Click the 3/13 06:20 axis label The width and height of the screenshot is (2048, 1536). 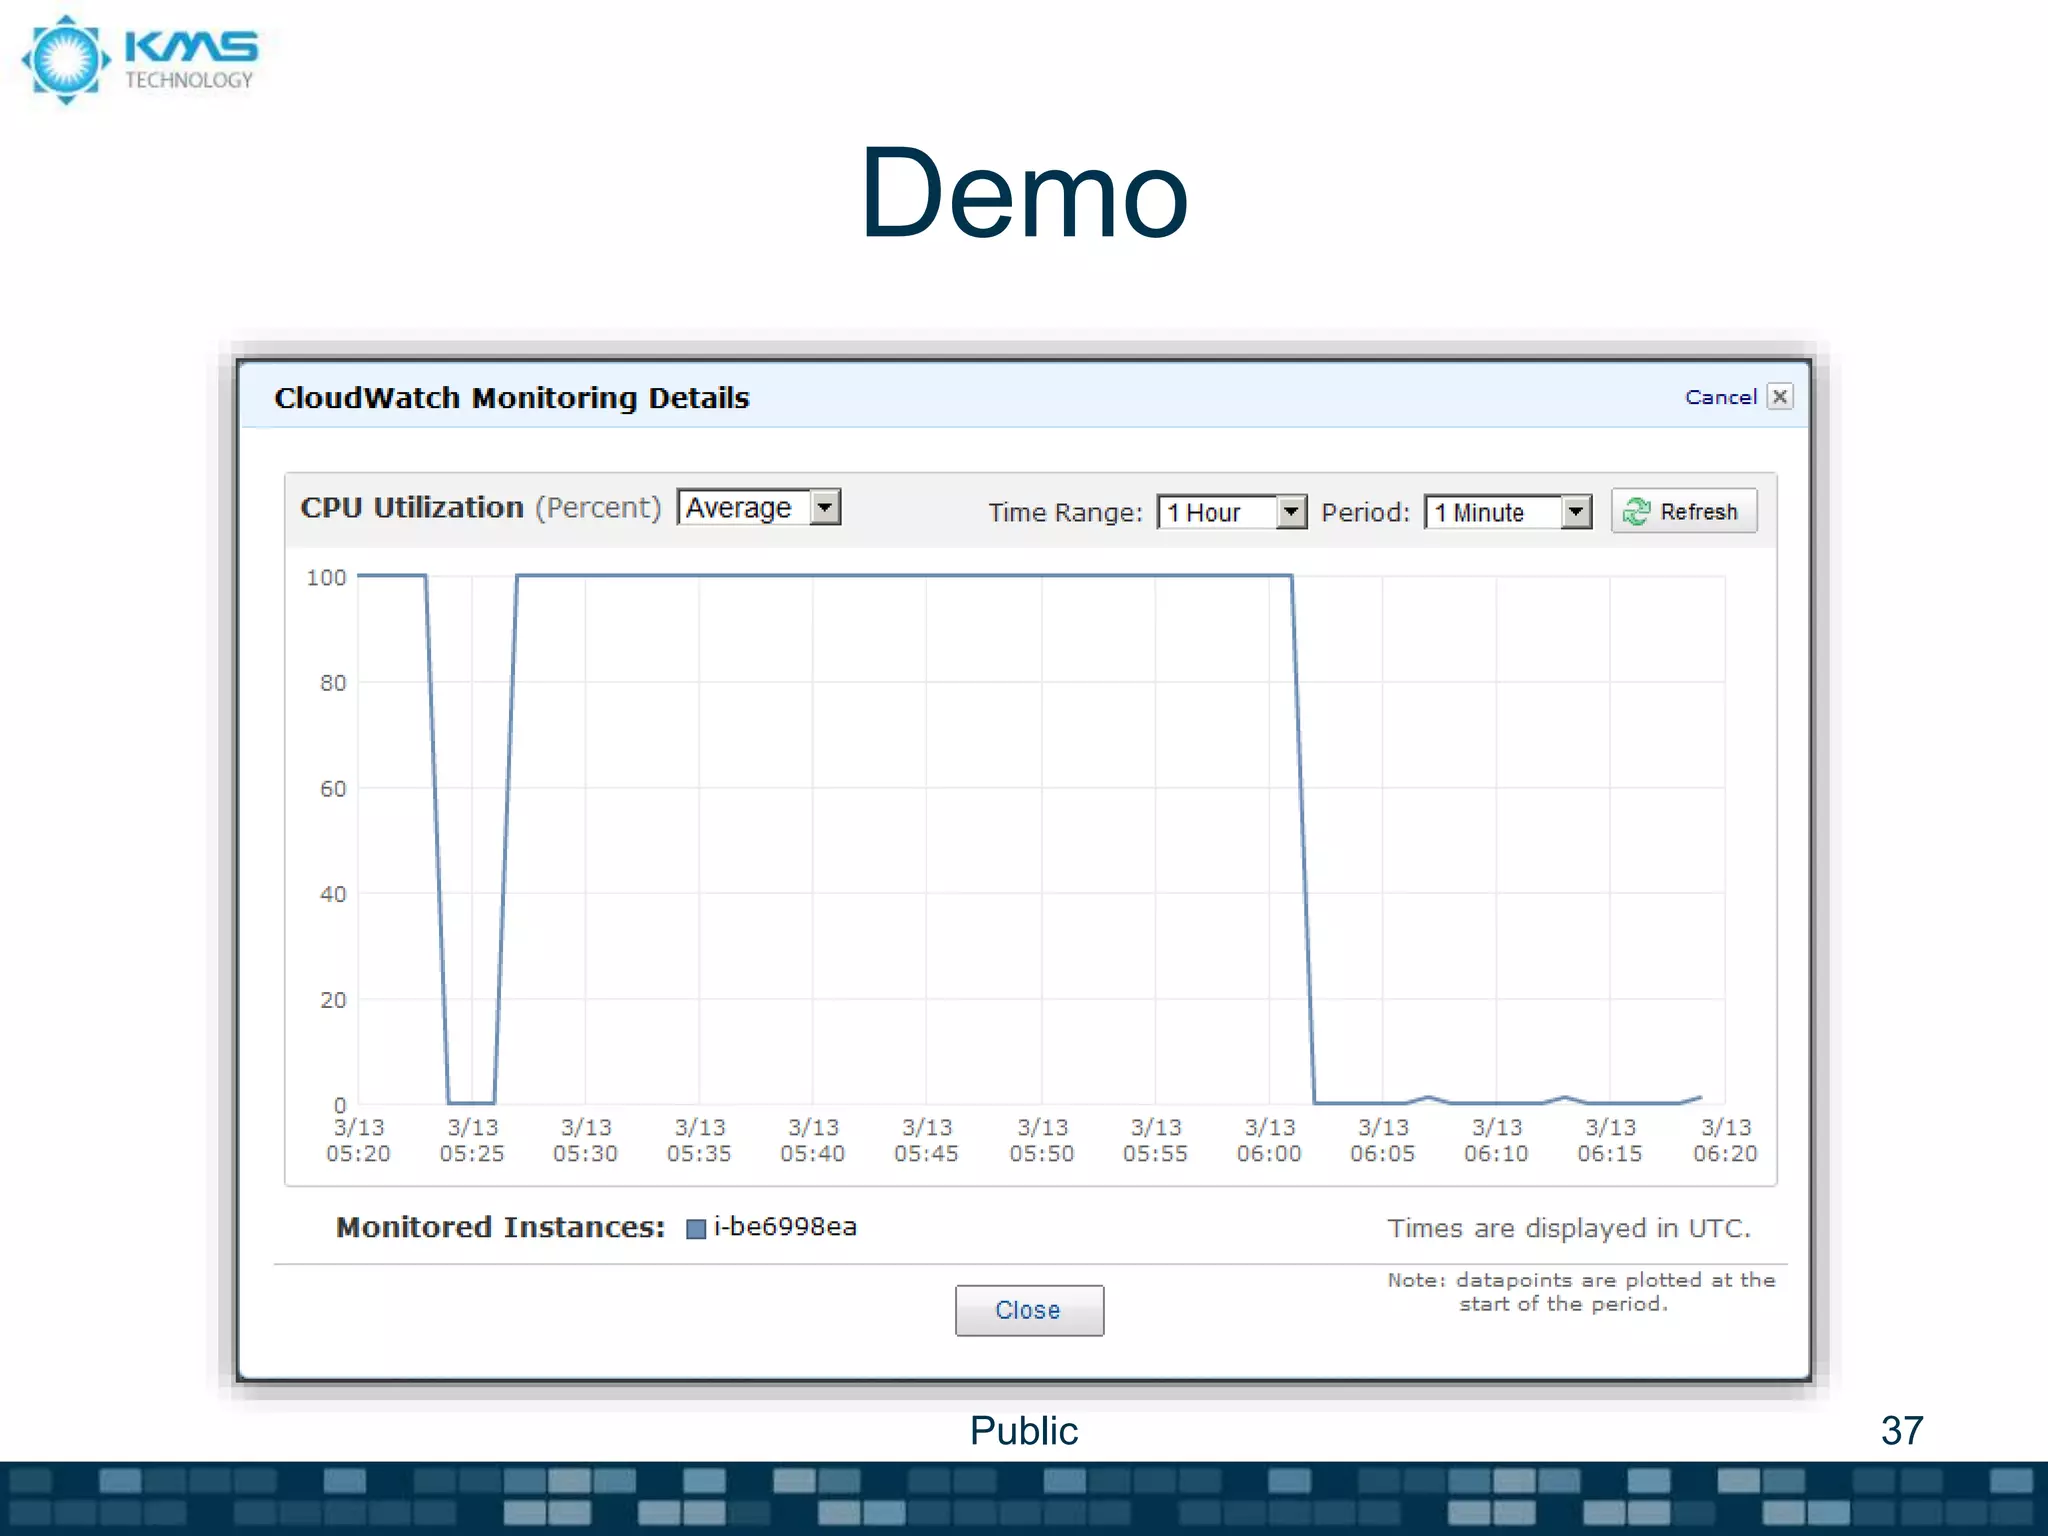[1725, 1140]
